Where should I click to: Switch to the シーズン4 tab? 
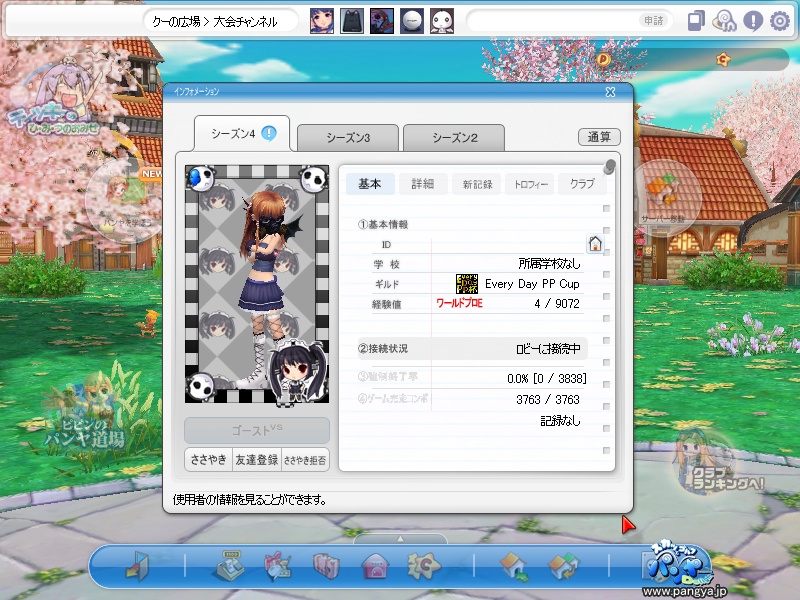click(242, 134)
